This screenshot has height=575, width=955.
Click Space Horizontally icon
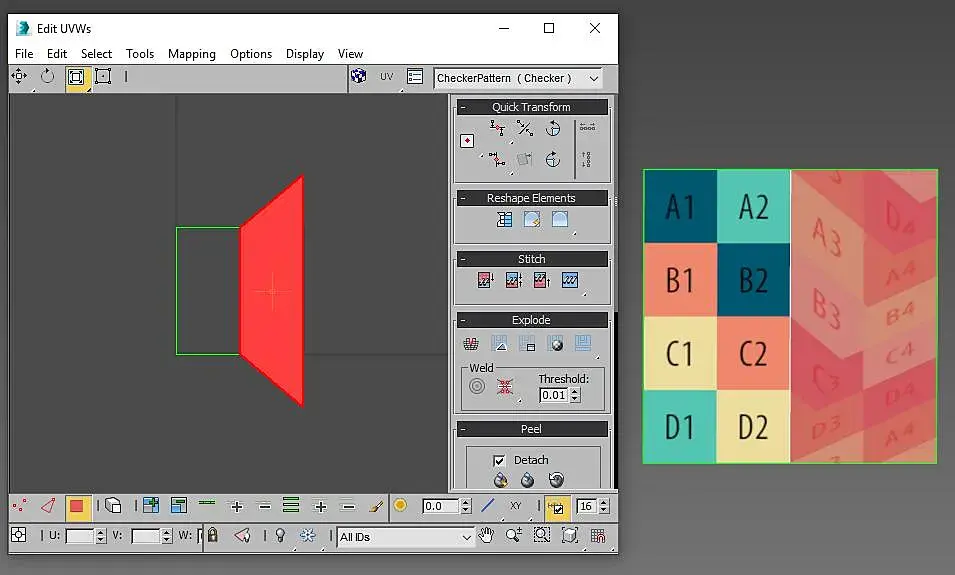(x=587, y=127)
